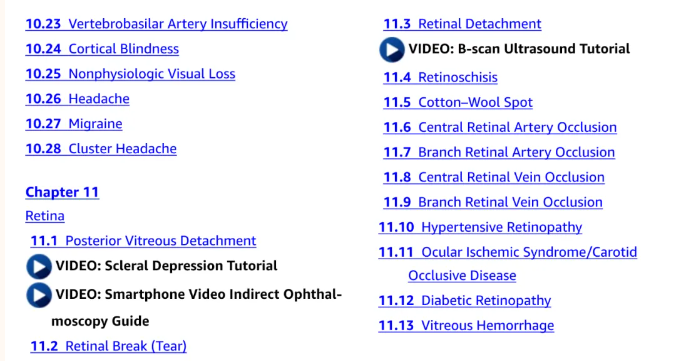Open 11.6 Central Retinal Artery Occlusion
The height and width of the screenshot is (361, 680).
[x=500, y=128]
